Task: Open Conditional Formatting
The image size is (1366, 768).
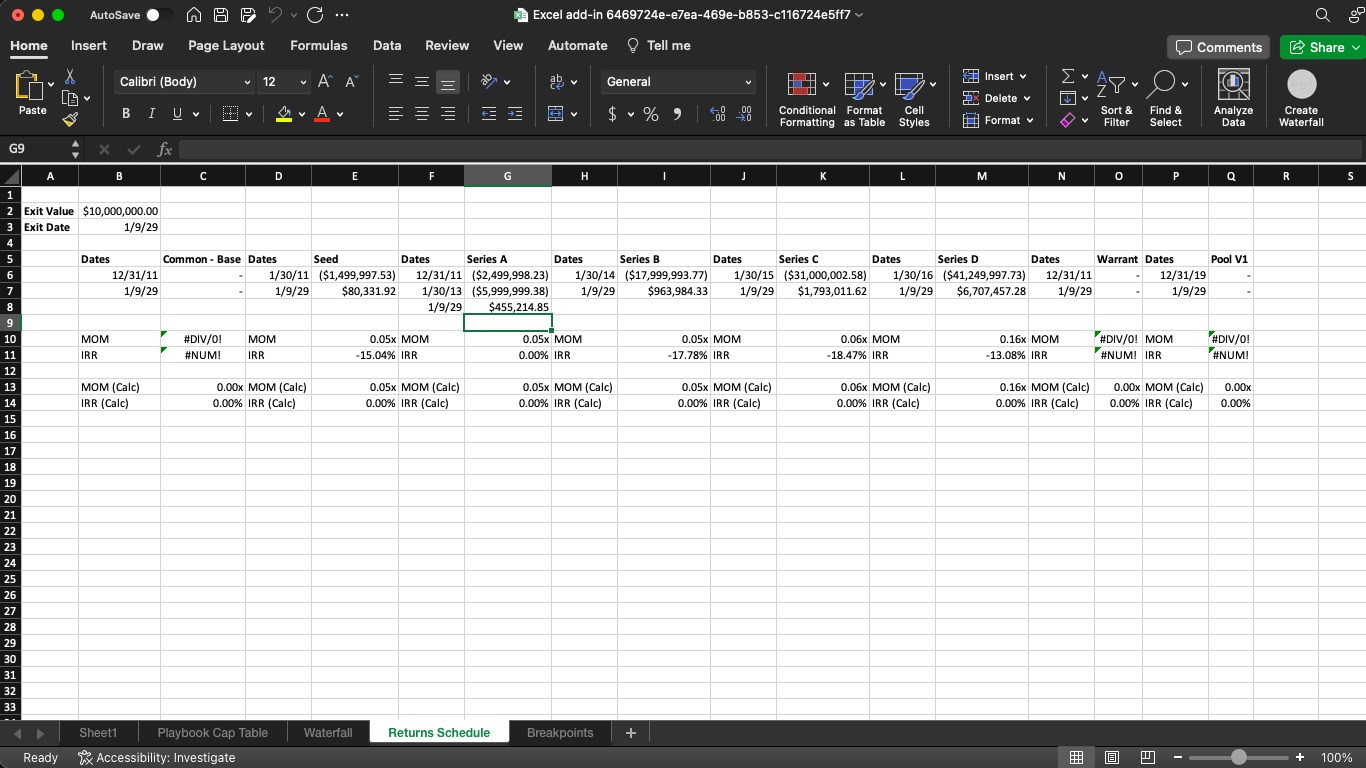Action: [x=807, y=99]
